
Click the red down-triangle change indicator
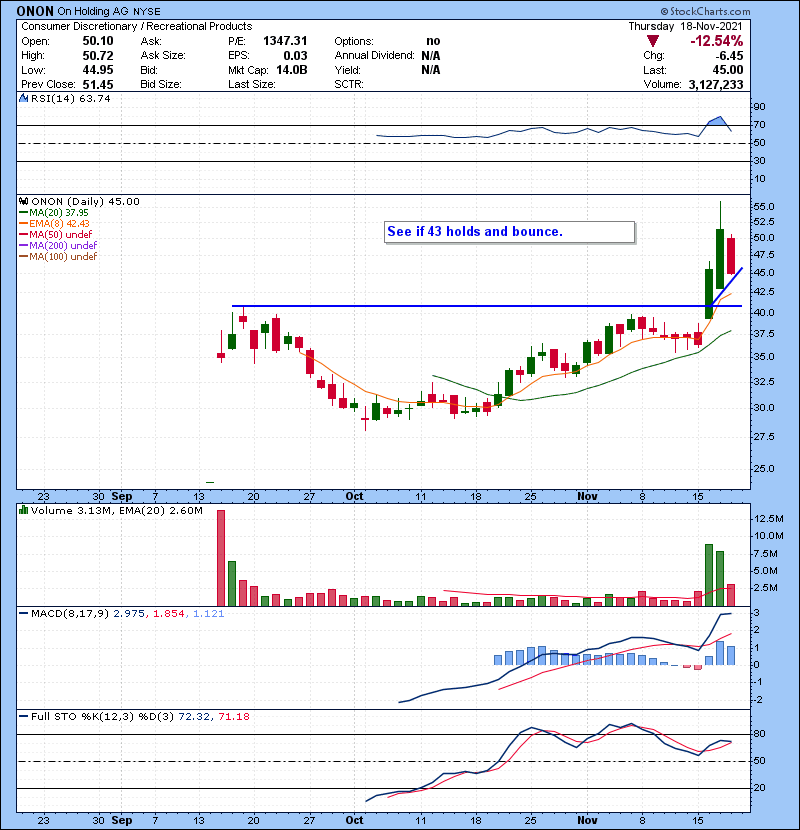[x=653, y=41]
